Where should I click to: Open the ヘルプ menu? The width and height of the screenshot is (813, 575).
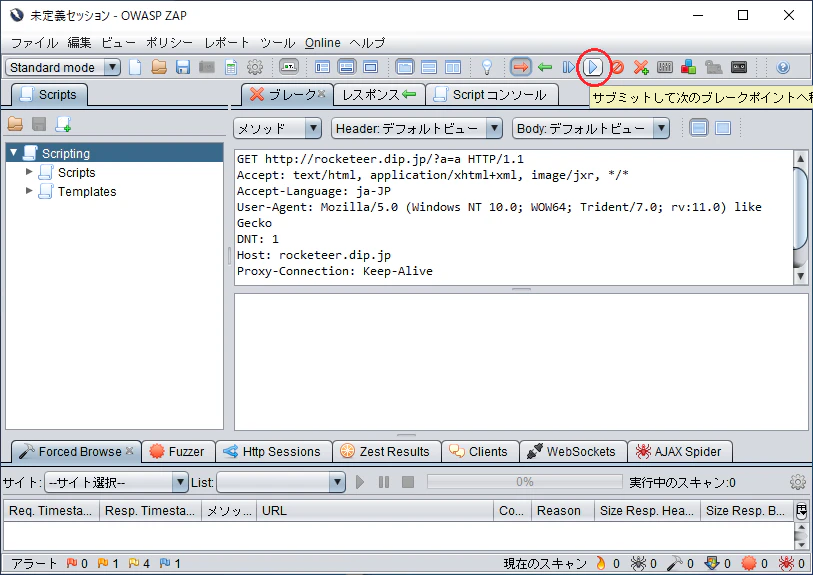367,43
